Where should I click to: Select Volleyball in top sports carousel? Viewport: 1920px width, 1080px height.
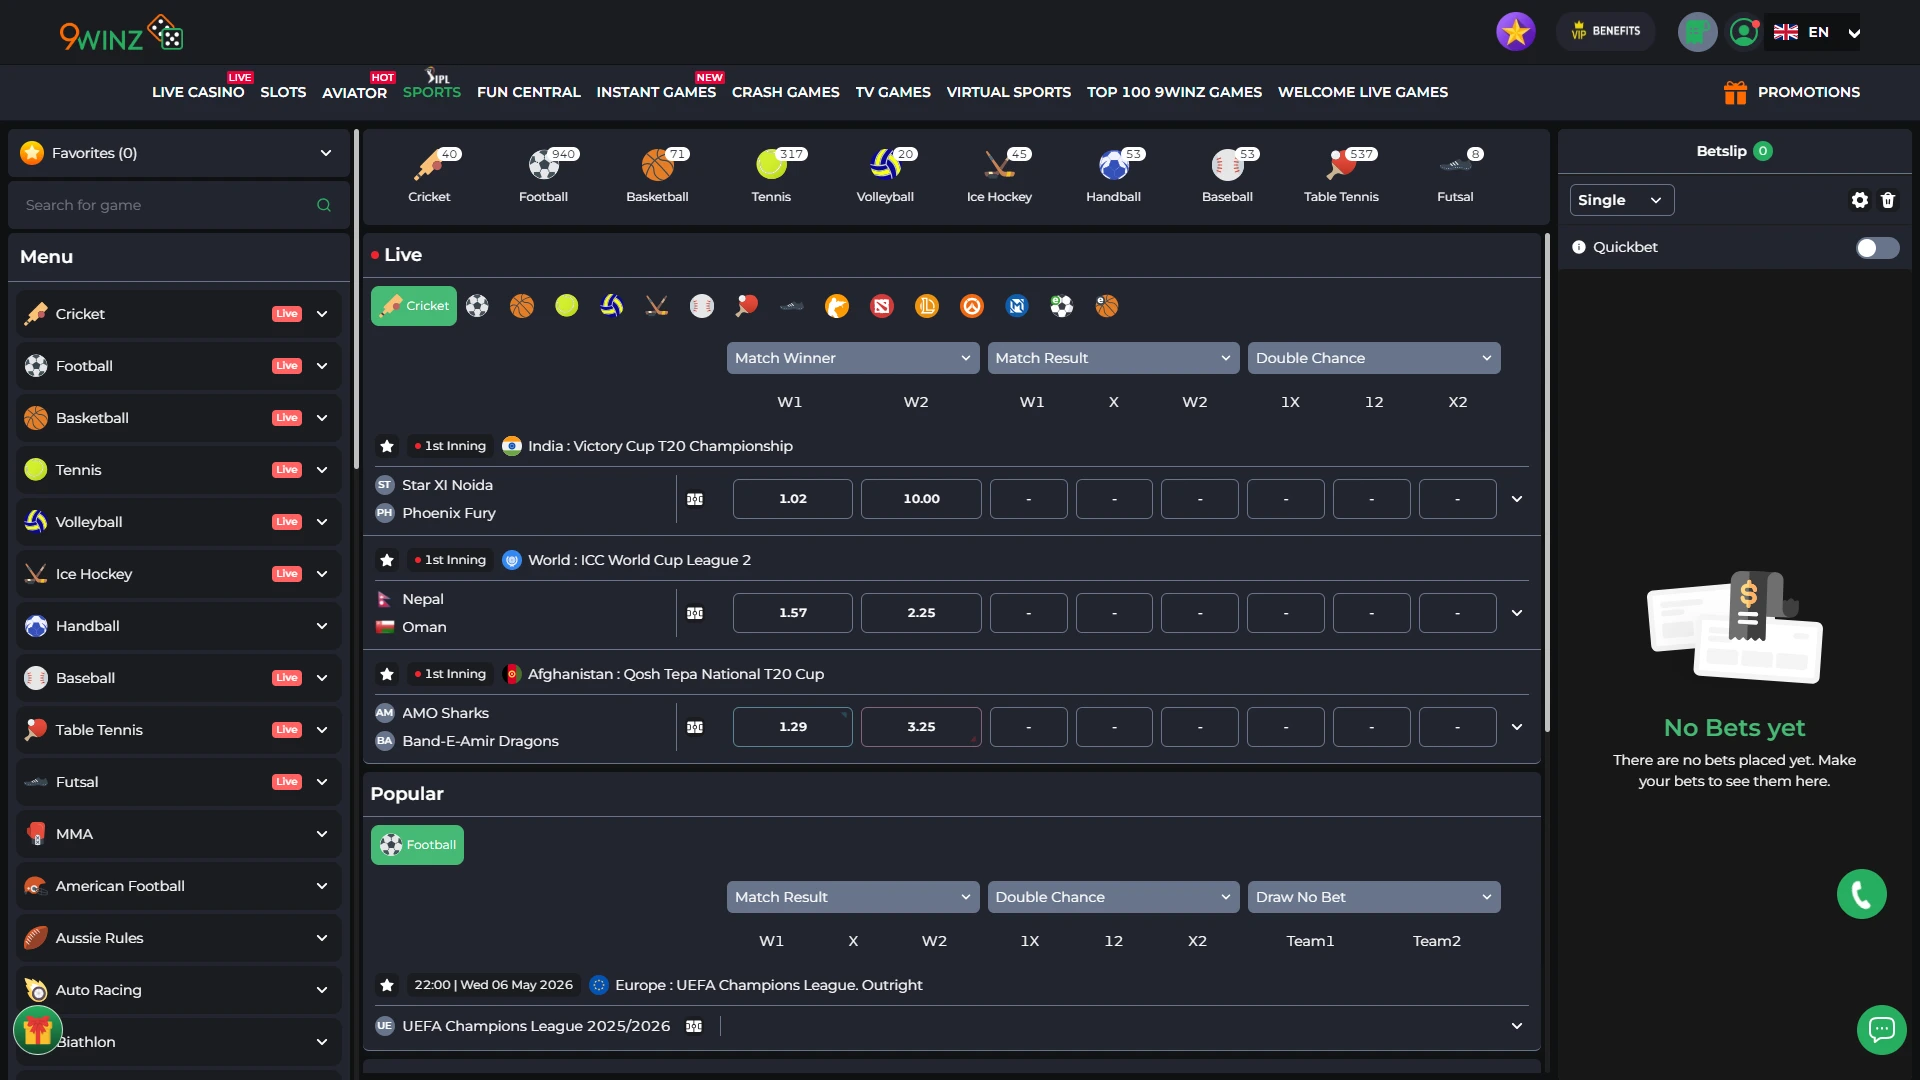886,175
